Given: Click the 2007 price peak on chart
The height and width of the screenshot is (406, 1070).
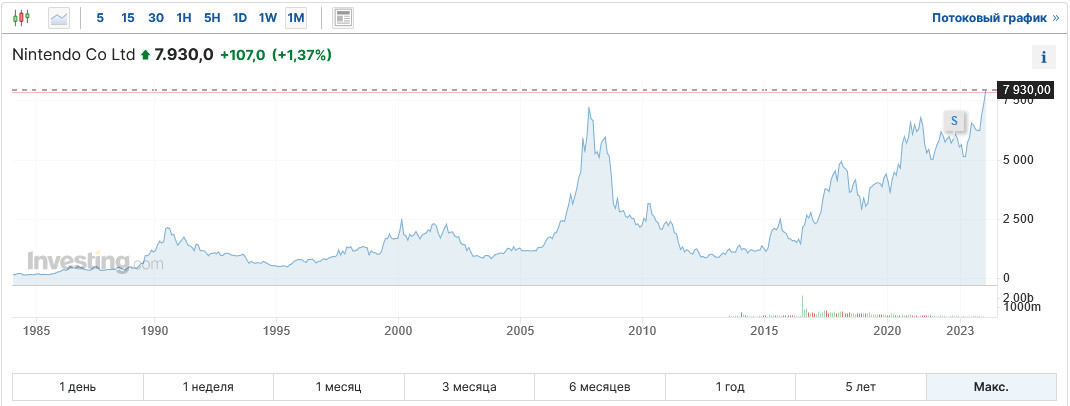Looking at the screenshot, I should [589, 108].
